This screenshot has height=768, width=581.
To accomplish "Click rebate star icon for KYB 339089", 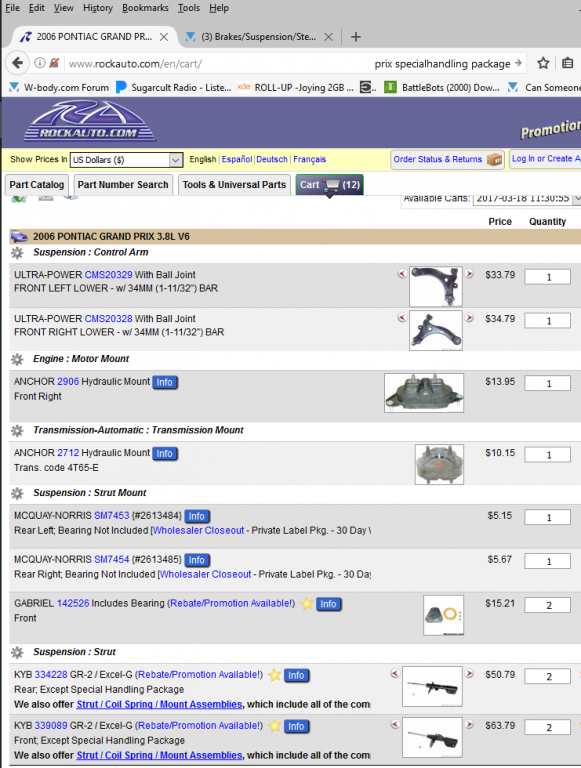I will [x=275, y=726].
